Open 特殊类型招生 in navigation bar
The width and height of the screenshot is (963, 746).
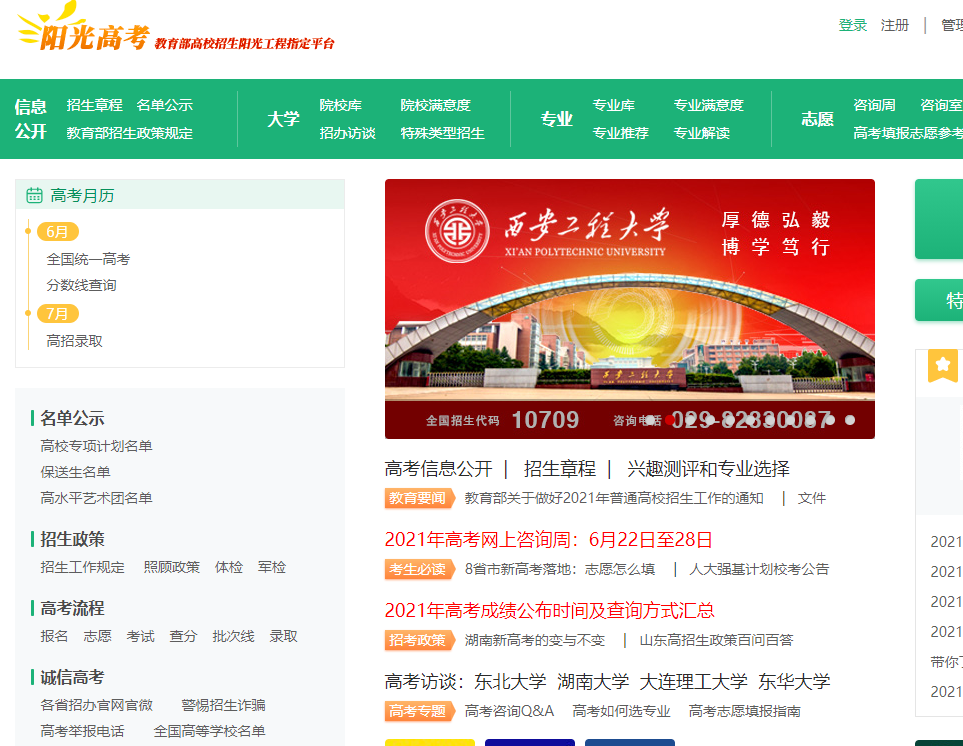tap(442, 133)
